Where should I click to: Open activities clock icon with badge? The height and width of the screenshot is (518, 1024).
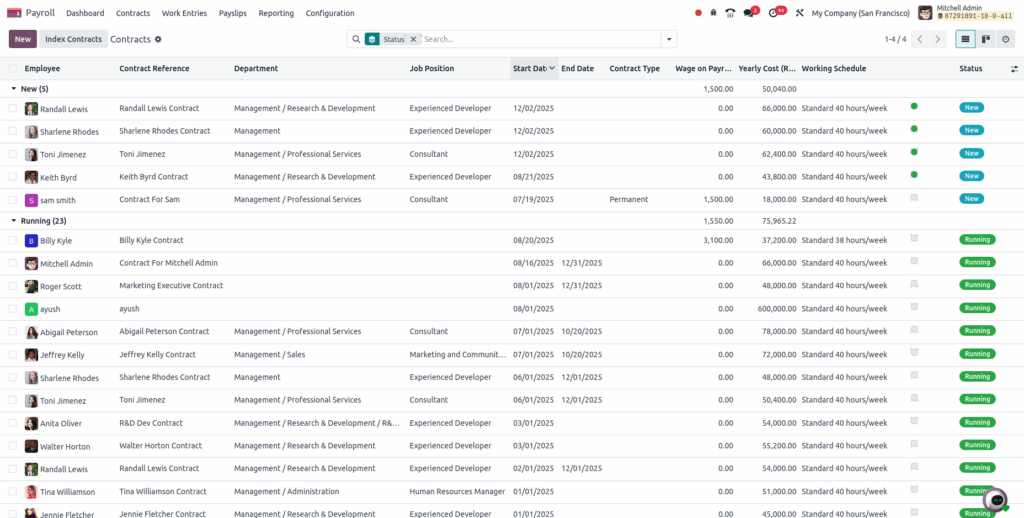click(x=774, y=13)
